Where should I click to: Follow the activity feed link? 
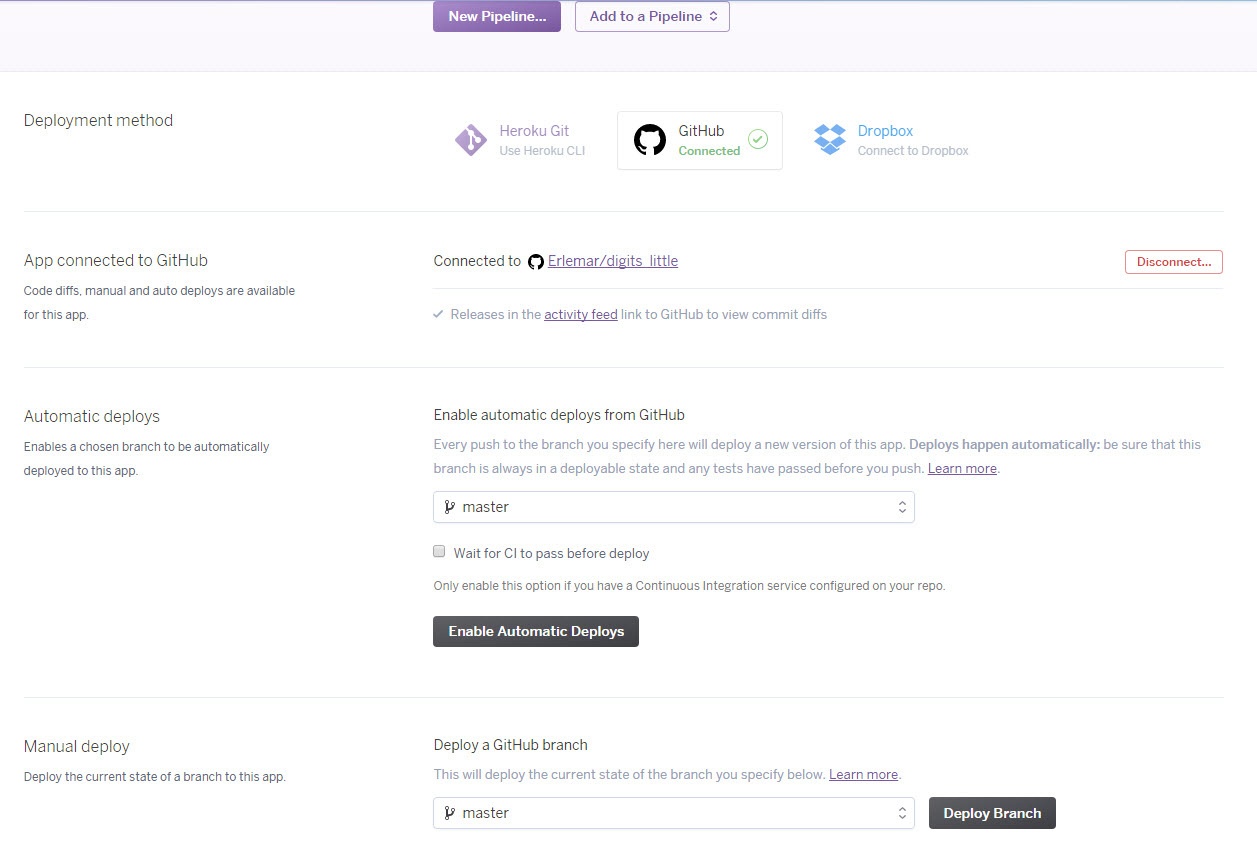pyautogui.click(x=580, y=314)
